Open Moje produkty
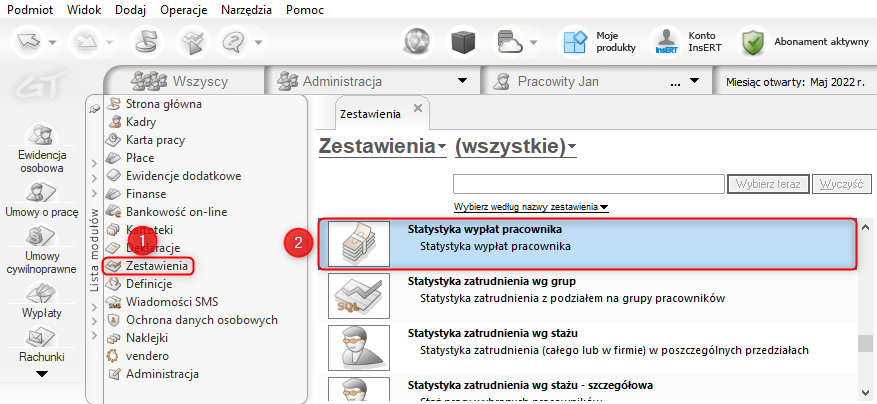The height and width of the screenshot is (404, 877). [x=600, y=41]
